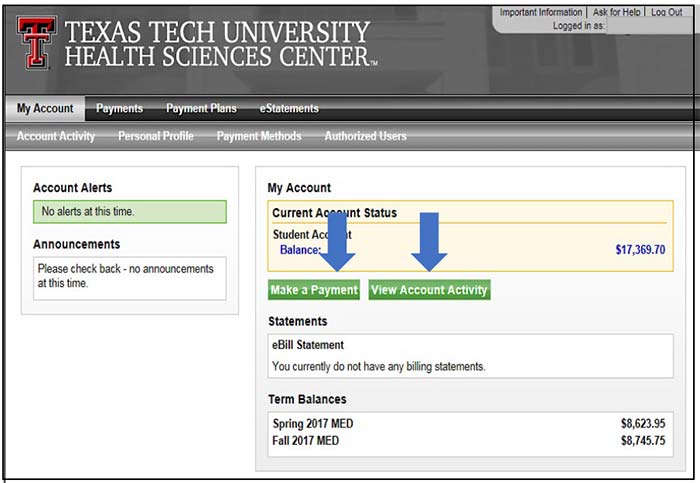Click the Texas Tech University Health Sciences Center title
Image resolution: width=700 pixels, height=483 pixels.
click(221, 44)
